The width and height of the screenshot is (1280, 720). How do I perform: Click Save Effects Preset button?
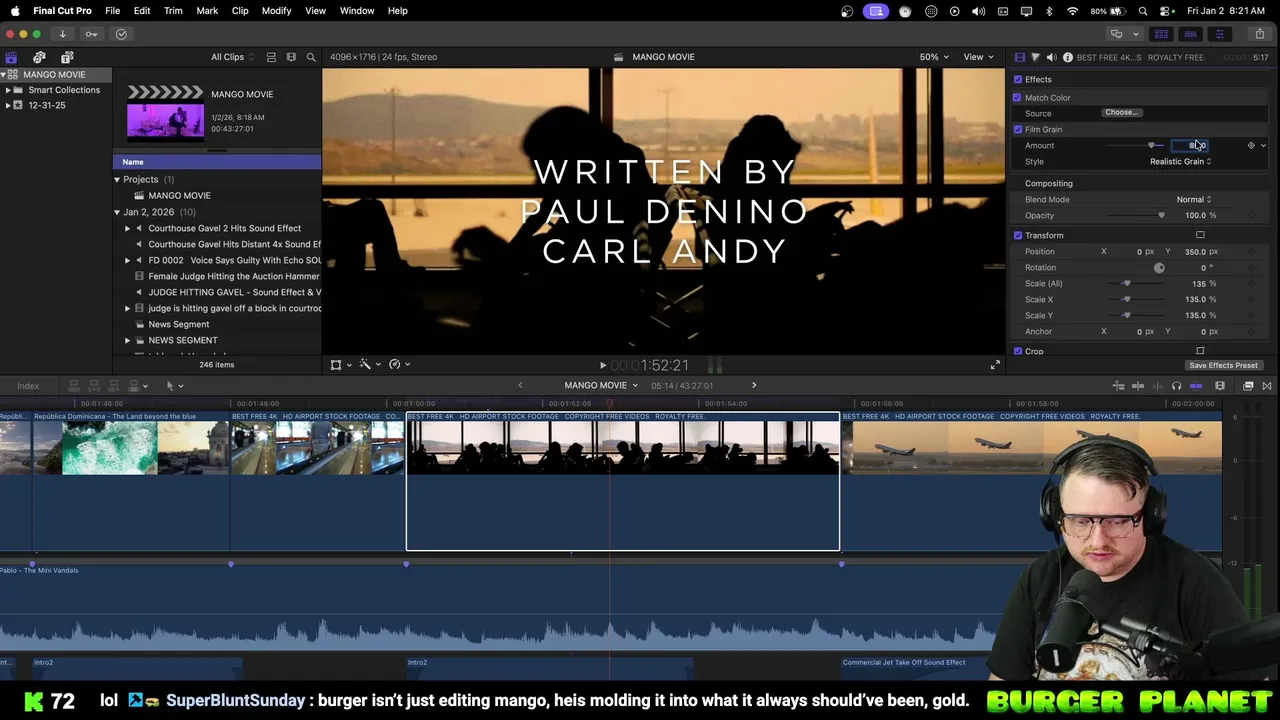[1223, 365]
